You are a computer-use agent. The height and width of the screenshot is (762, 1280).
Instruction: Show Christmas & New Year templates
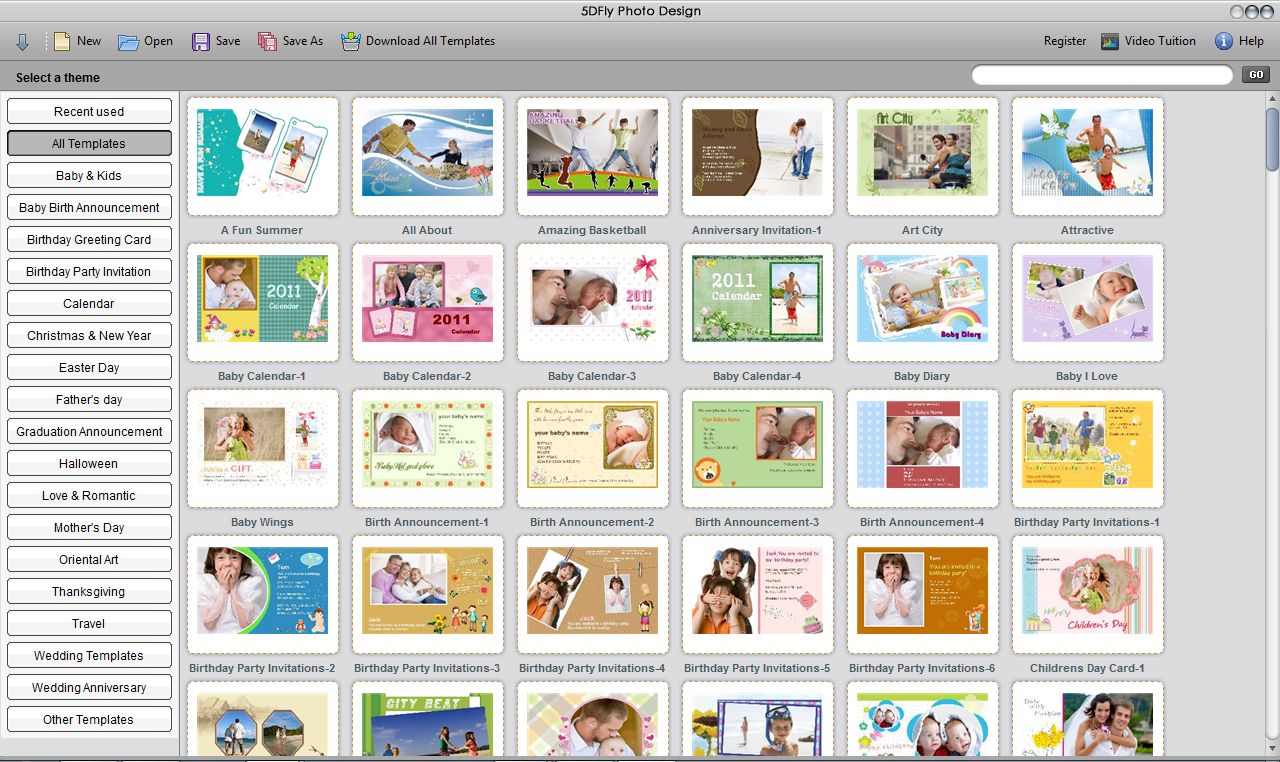(x=89, y=336)
